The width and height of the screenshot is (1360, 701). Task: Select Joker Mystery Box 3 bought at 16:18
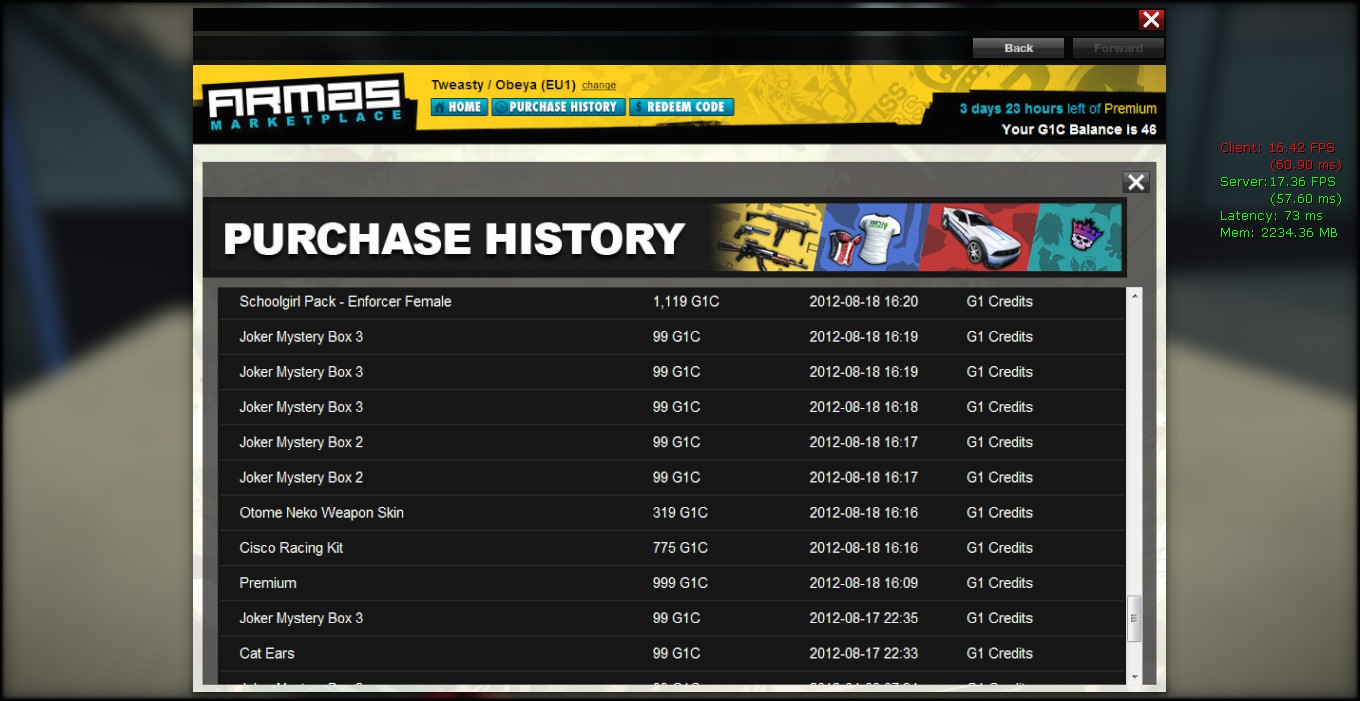301,407
